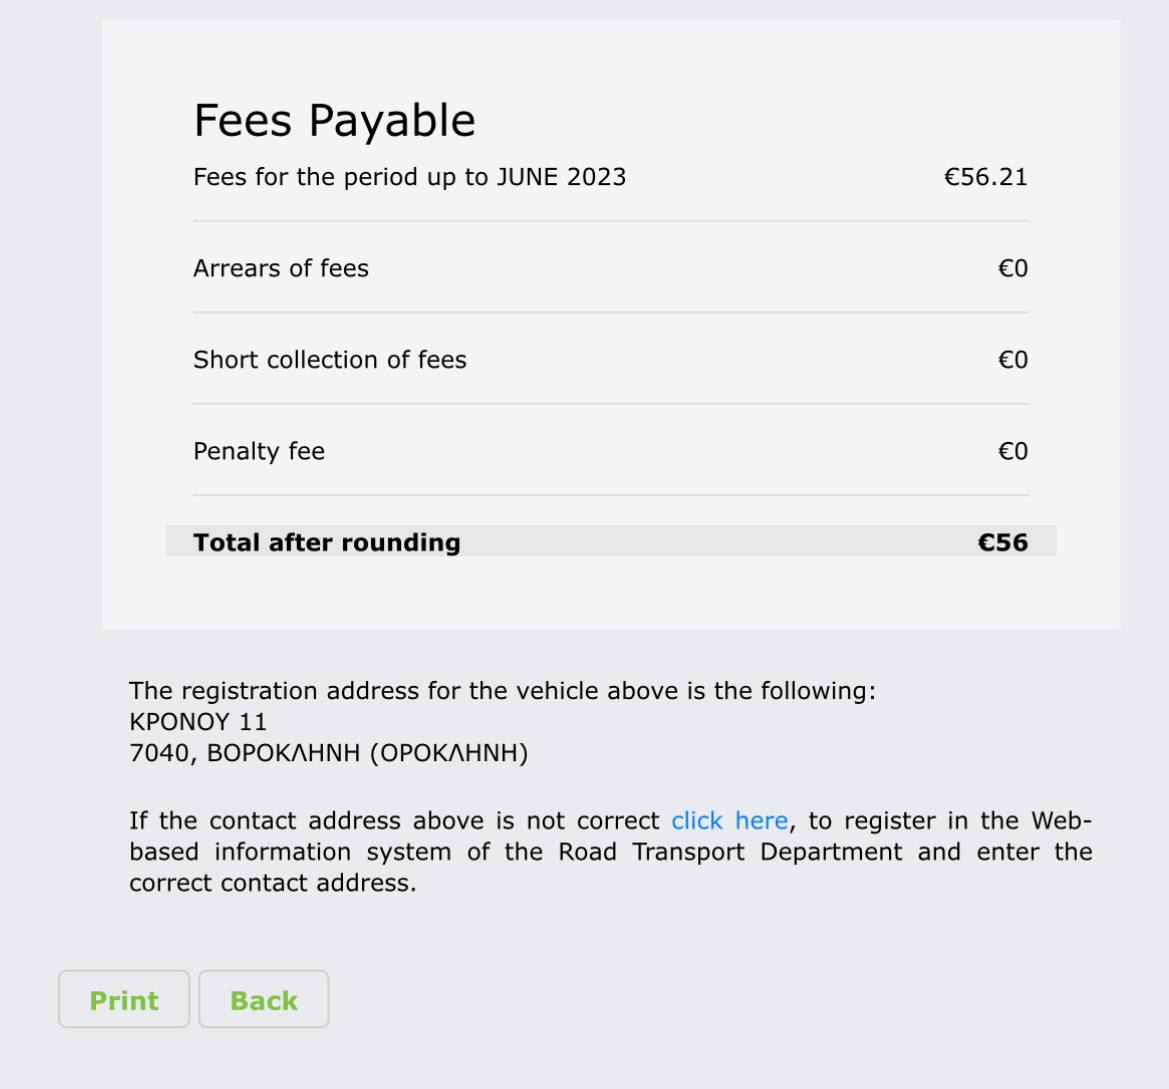
Task: Click the 7040 ΒΟΡΟΚΛΗΝΗ postcode line
Action: point(328,752)
